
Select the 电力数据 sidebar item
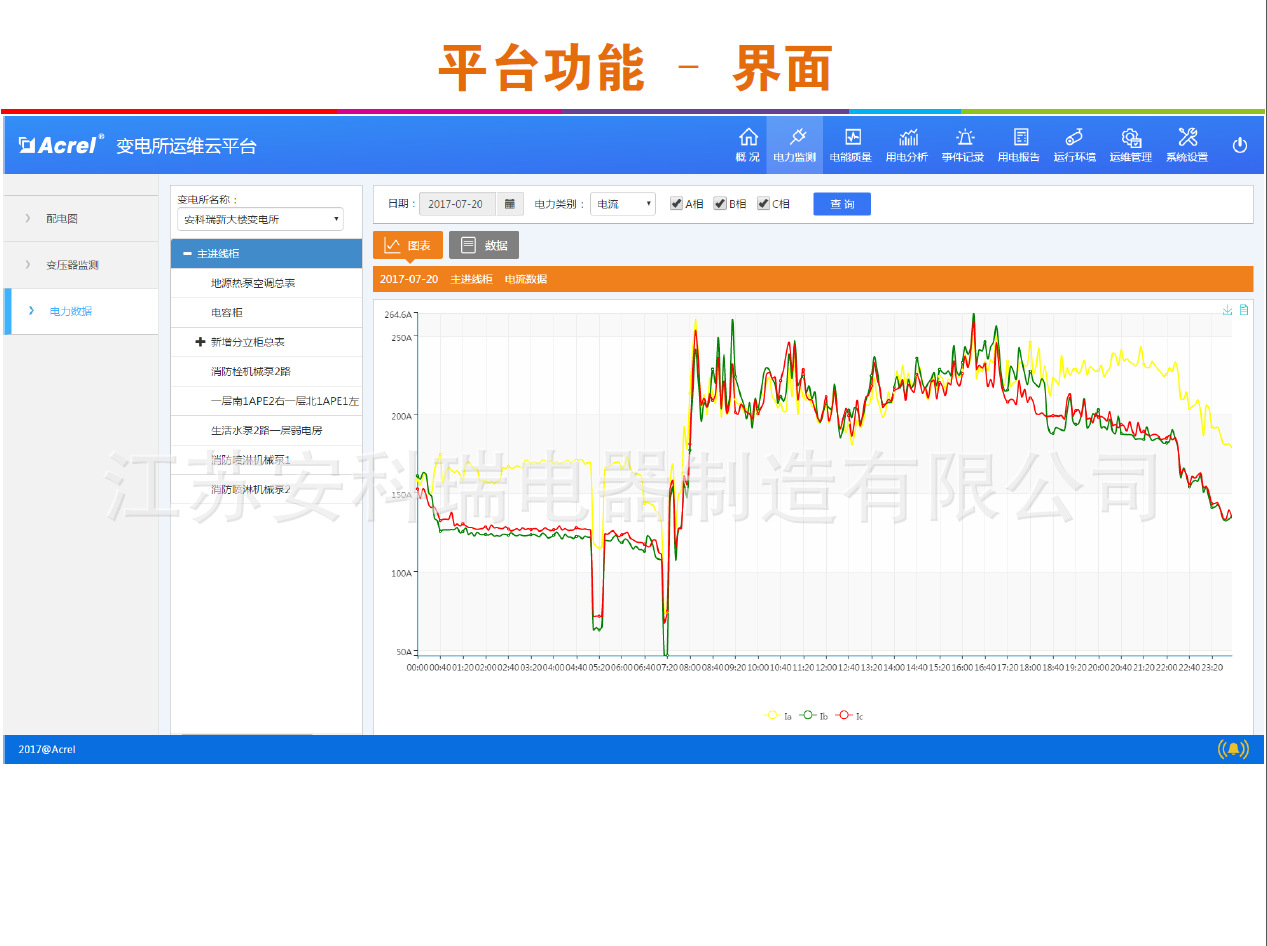click(80, 311)
